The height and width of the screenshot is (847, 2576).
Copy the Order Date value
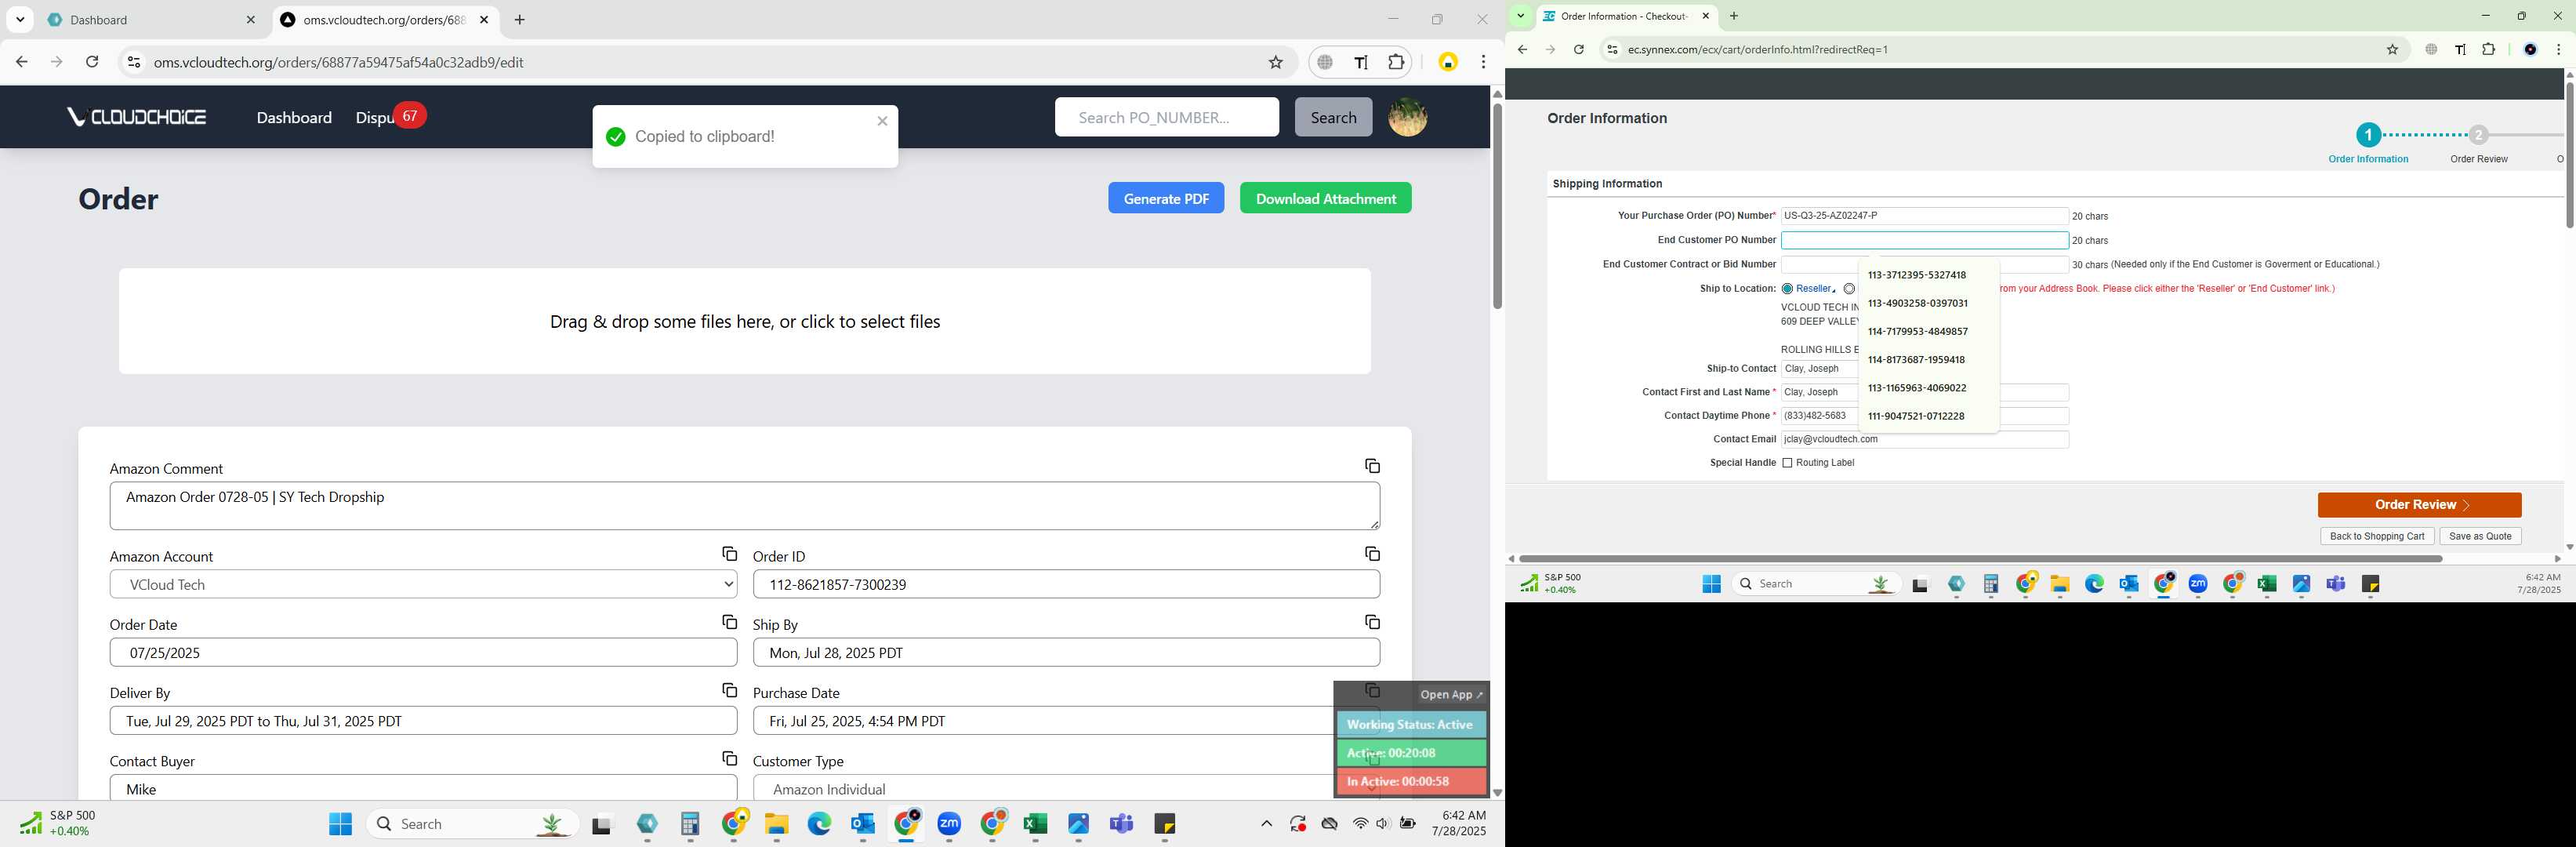(x=729, y=622)
